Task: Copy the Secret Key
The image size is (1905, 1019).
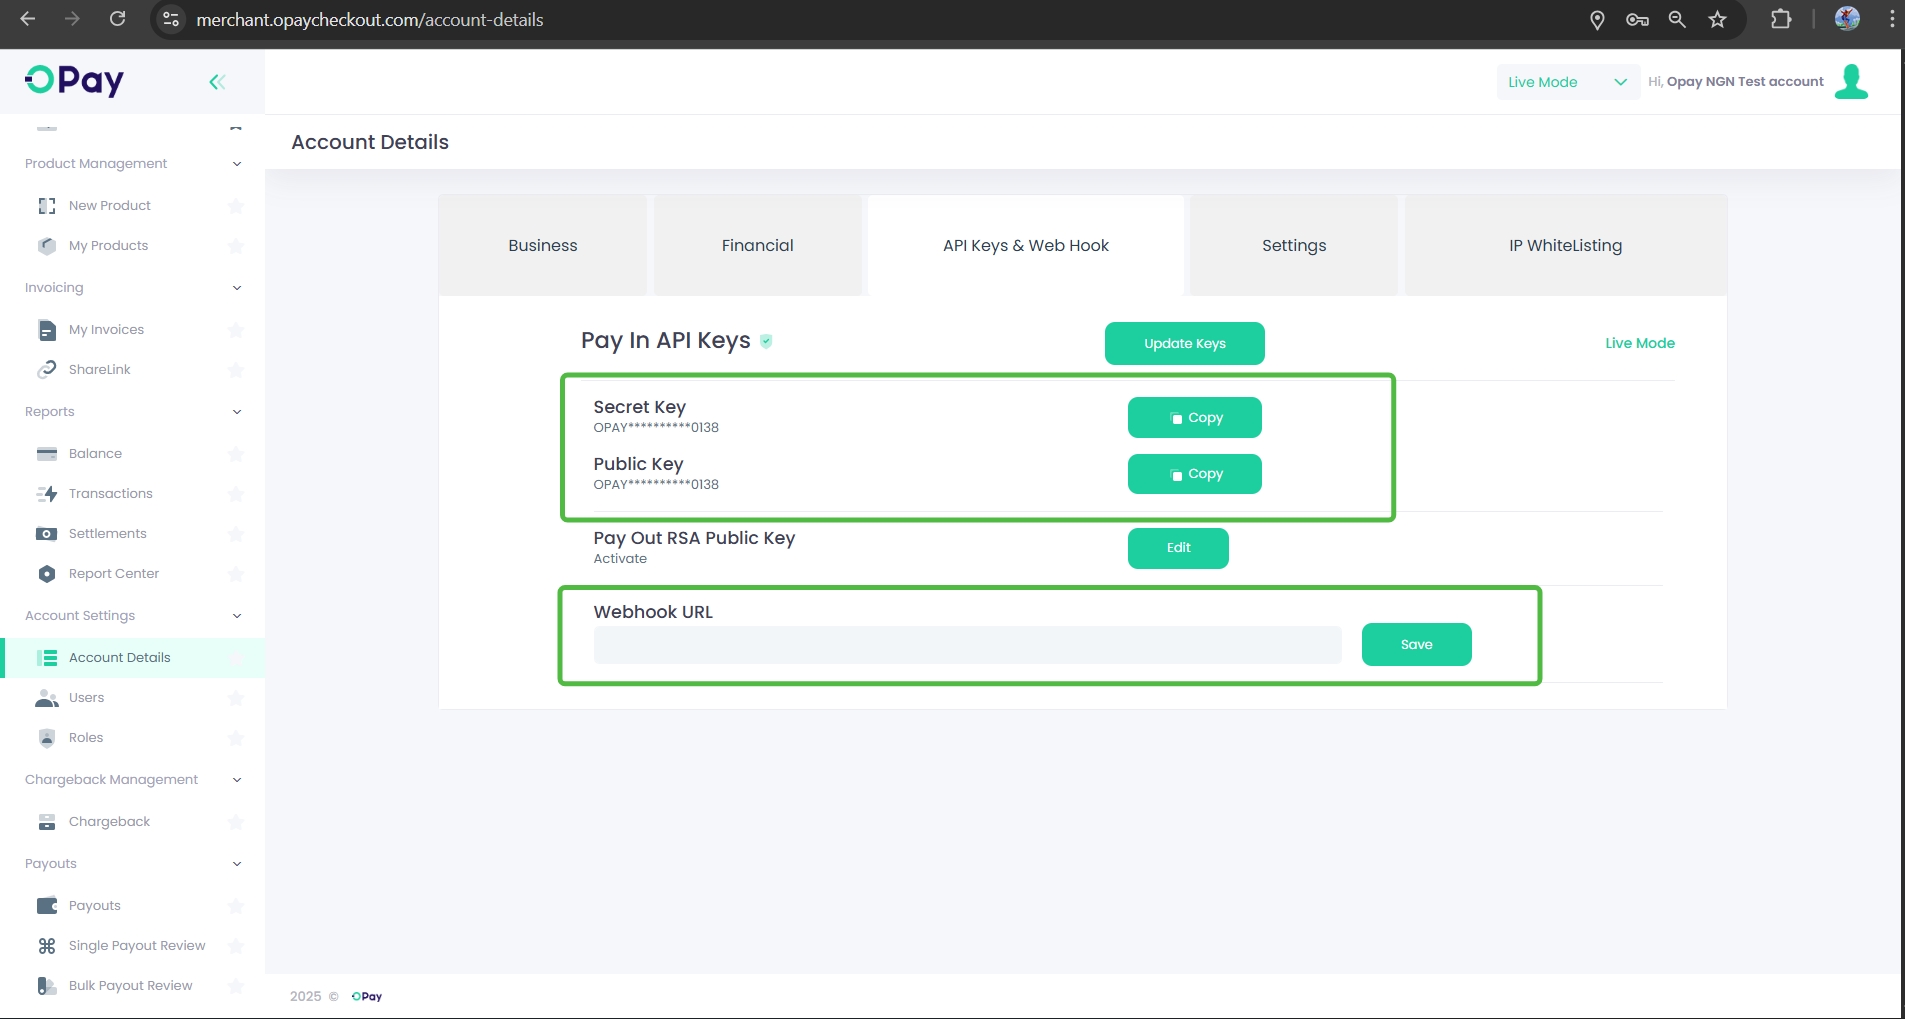Action: click(1194, 418)
